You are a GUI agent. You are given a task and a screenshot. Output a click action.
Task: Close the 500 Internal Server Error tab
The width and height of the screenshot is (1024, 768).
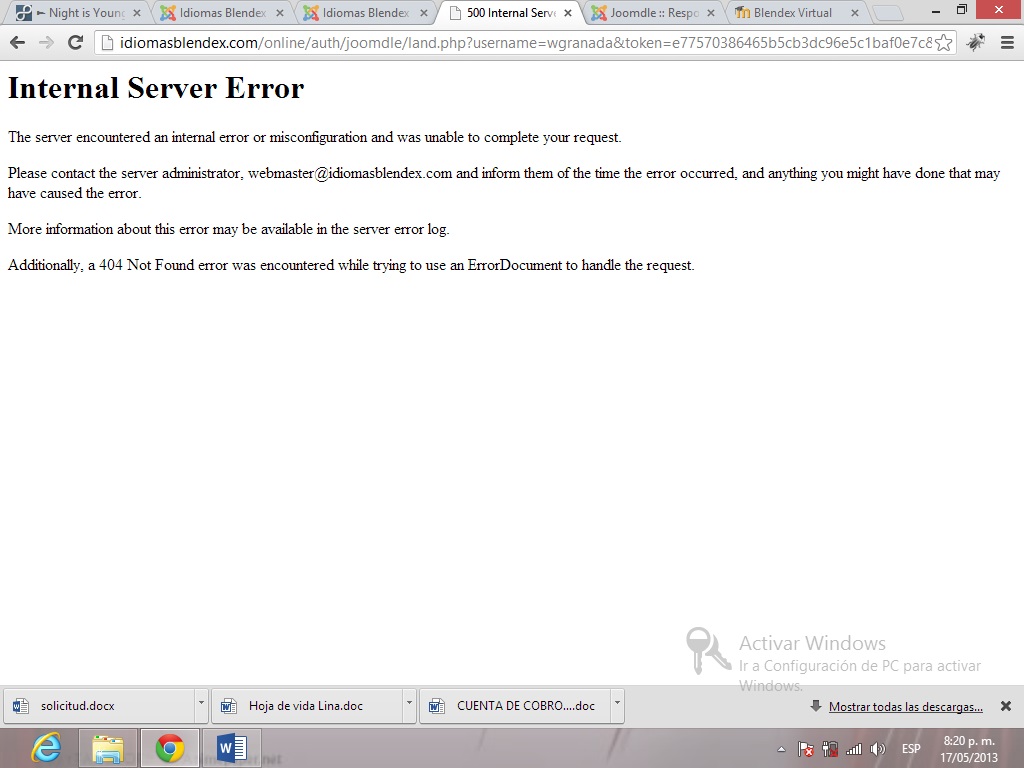(568, 13)
